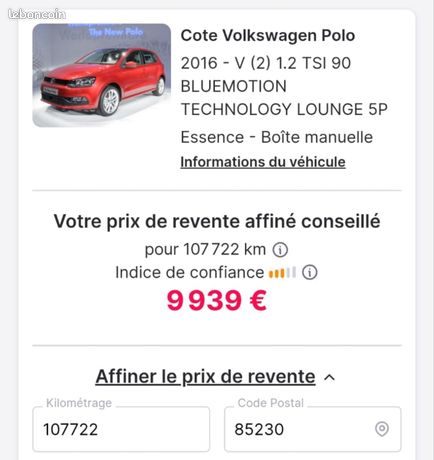The image size is (434, 460).
Task: Click the Cote Volkswagen Polo title
Action: [x=268, y=35]
